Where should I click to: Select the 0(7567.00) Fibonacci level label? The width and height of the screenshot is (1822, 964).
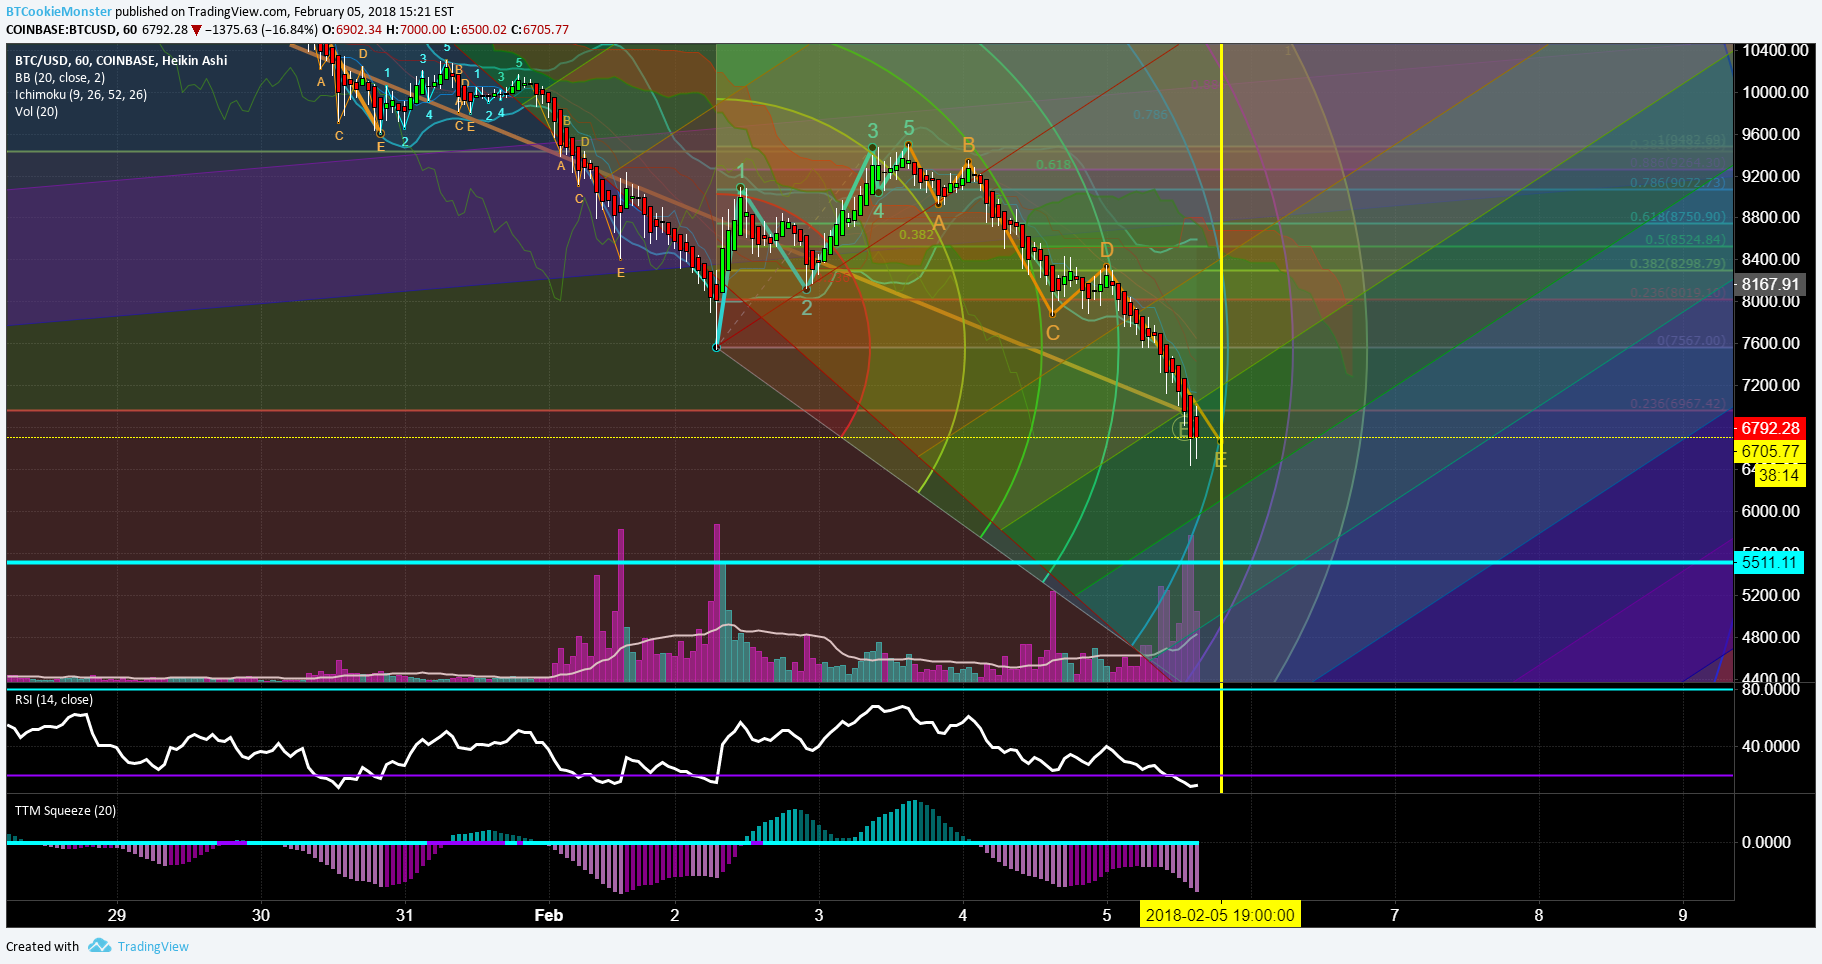(x=1691, y=340)
